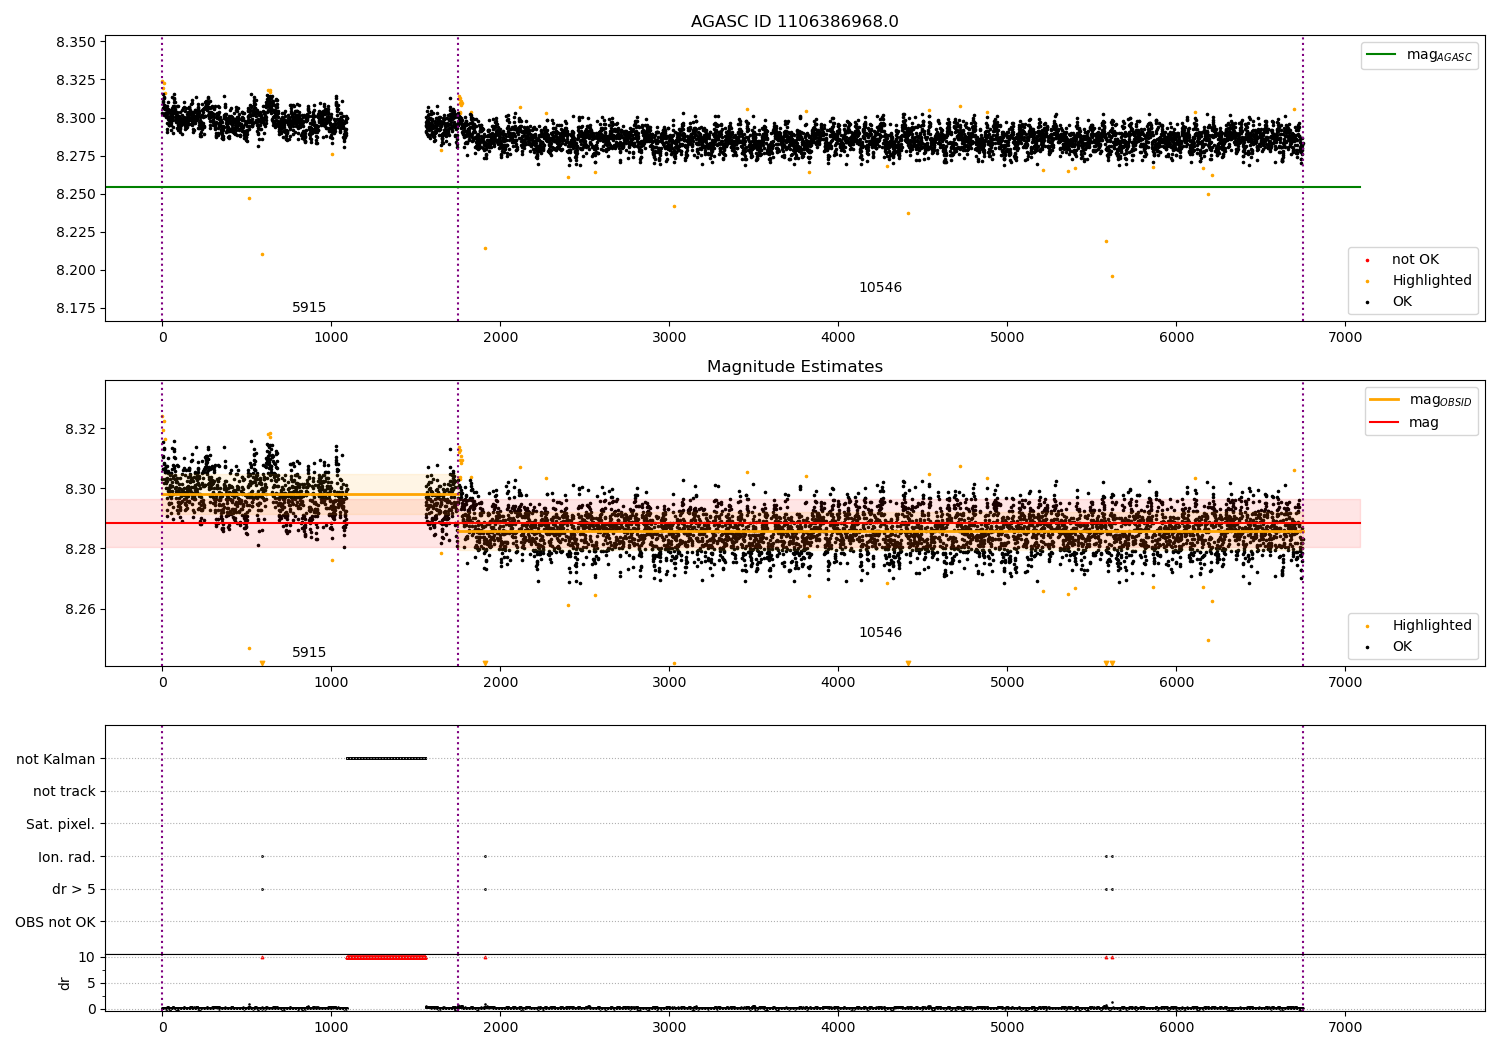Click the 'dr' axis label
Image resolution: width=1500 pixels, height=1050 pixels.
(65, 983)
